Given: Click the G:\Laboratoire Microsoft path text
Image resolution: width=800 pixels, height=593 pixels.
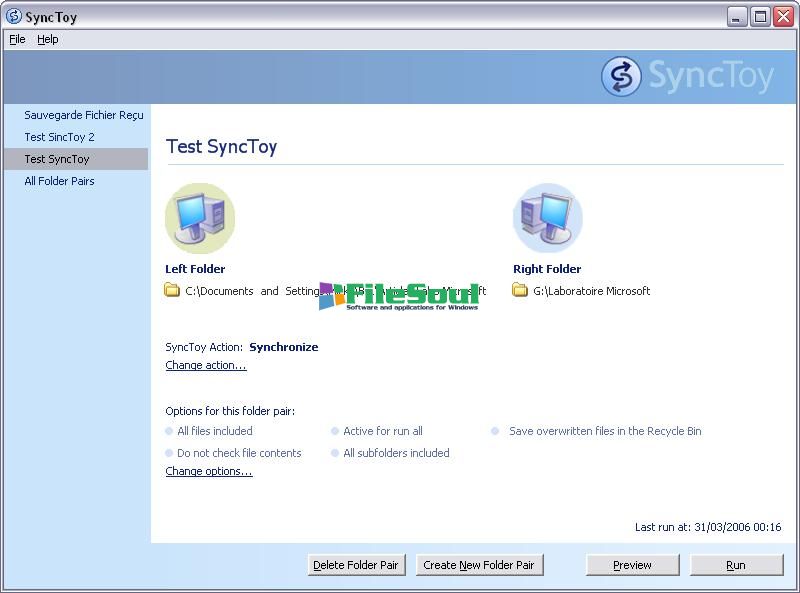Looking at the screenshot, I should 591,291.
